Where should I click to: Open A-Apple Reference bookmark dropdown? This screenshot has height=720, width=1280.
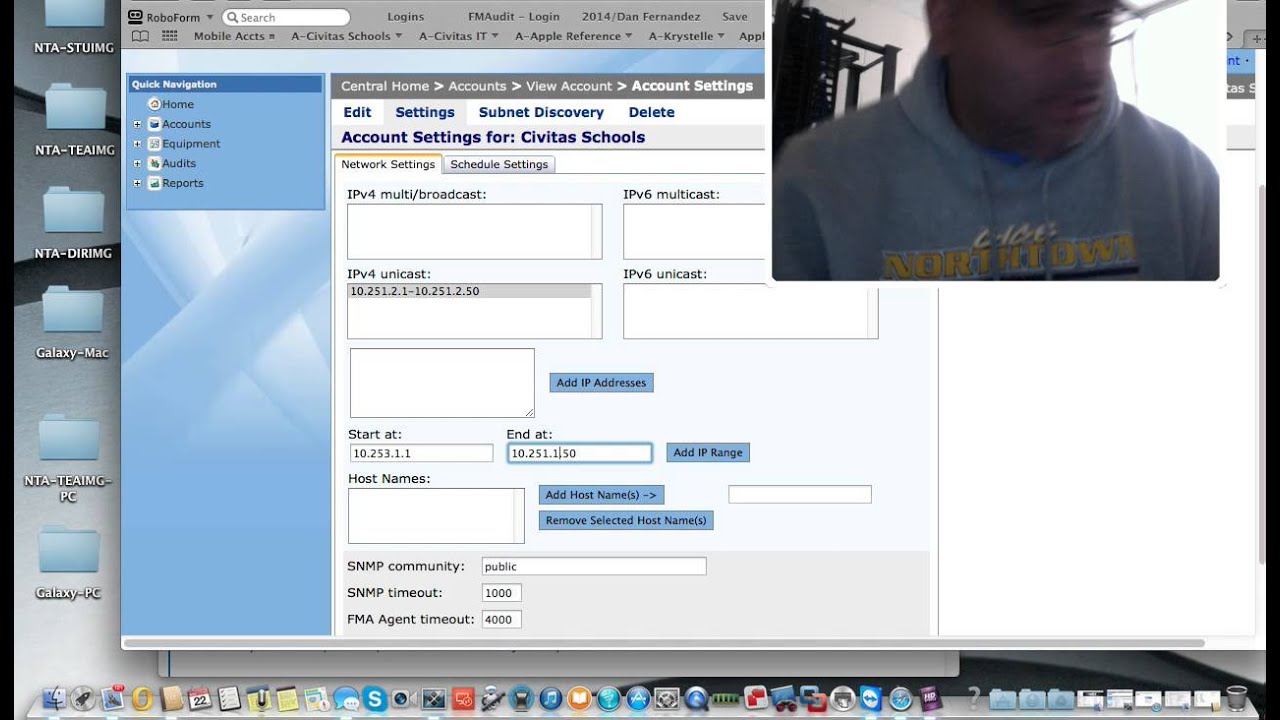pyautogui.click(x=573, y=36)
